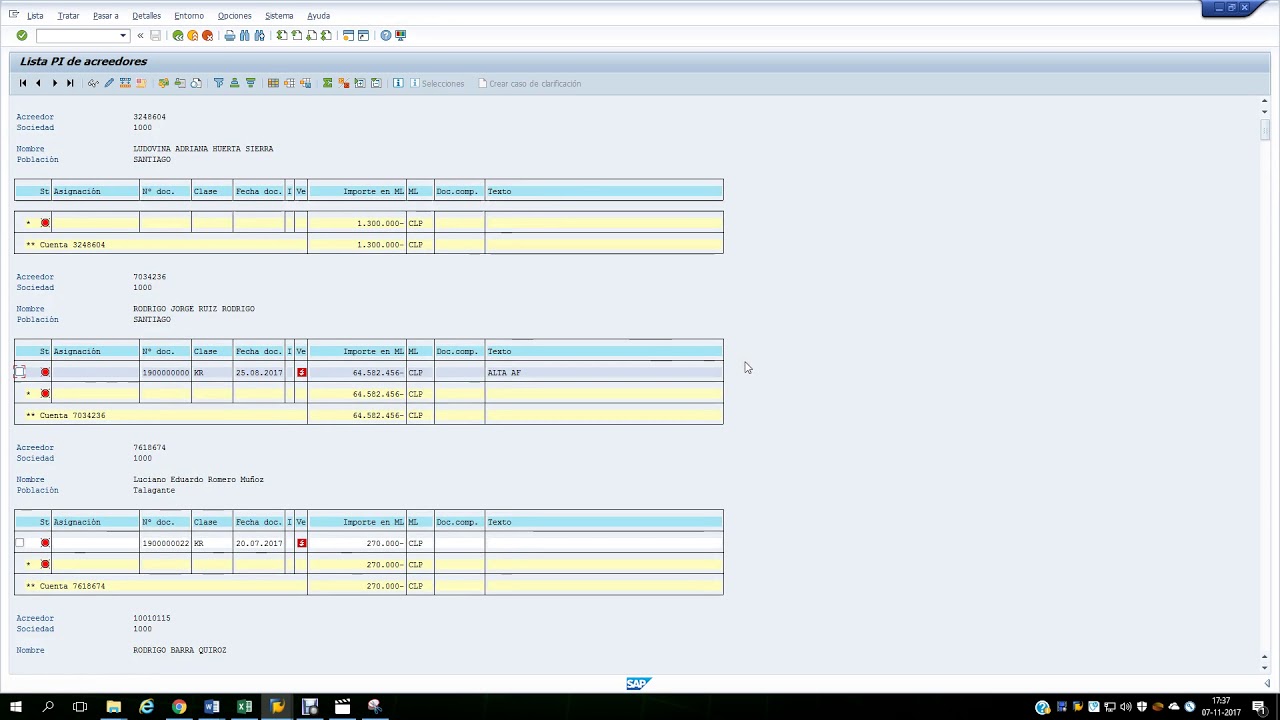
Task: Open the Detalles menu
Action: click(x=146, y=16)
